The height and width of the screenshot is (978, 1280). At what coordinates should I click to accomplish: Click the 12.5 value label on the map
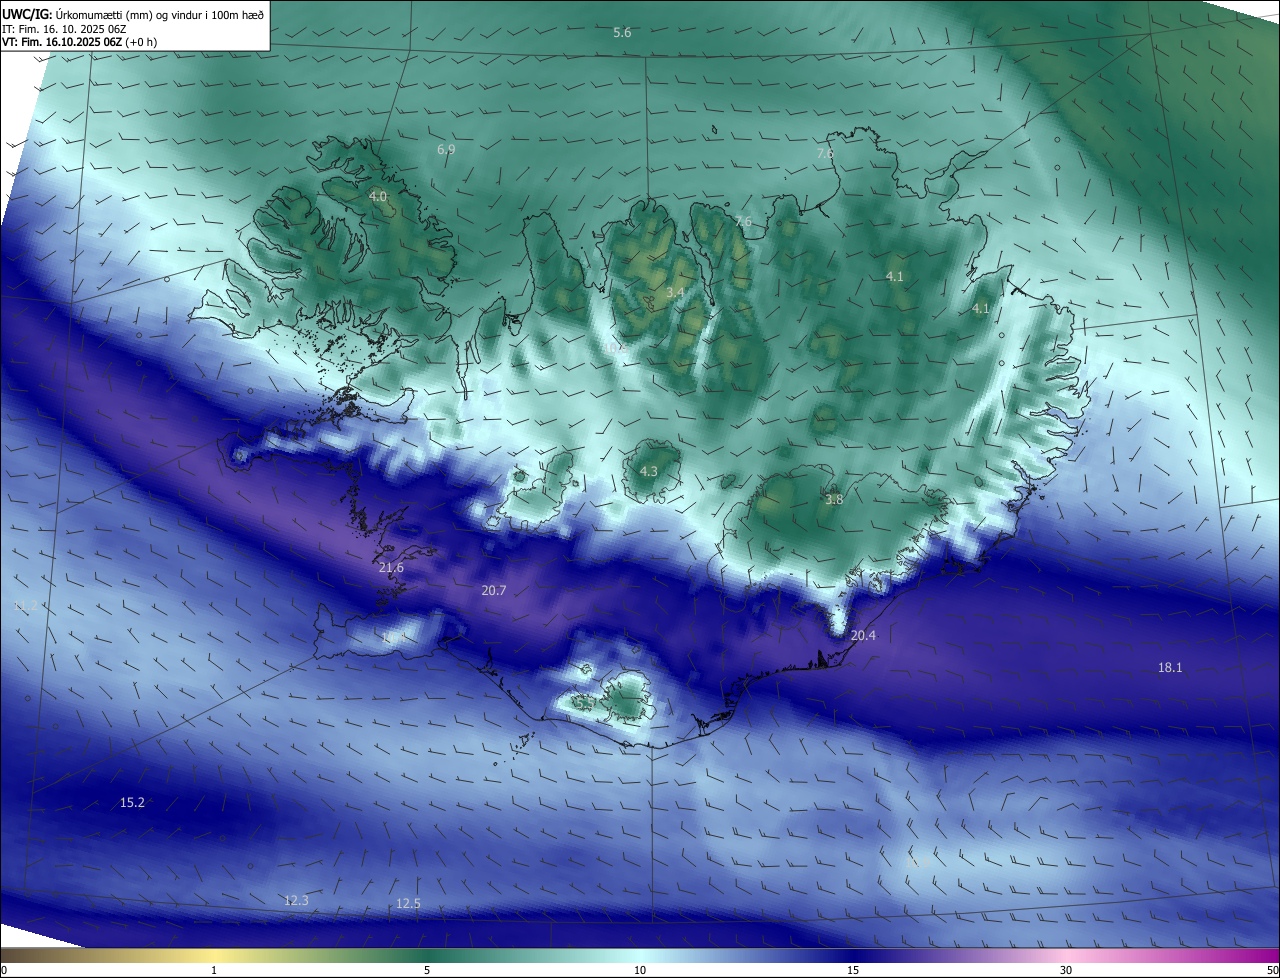(408, 904)
